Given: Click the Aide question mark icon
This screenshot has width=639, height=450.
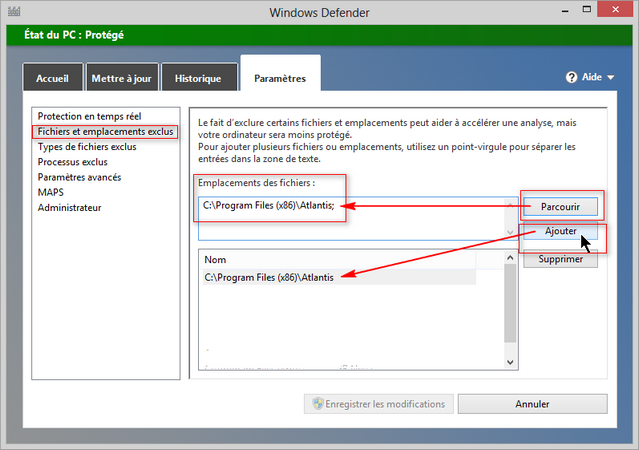Looking at the screenshot, I should (x=571, y=77).
